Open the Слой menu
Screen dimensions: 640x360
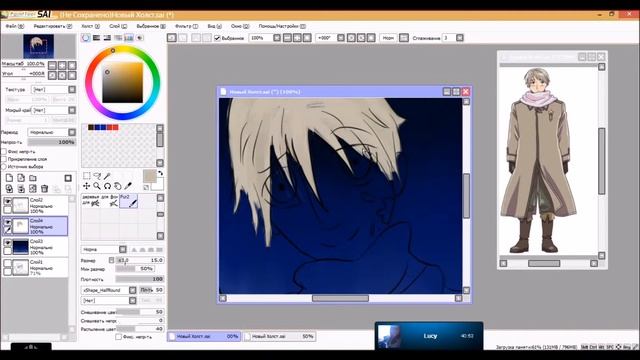118,26
